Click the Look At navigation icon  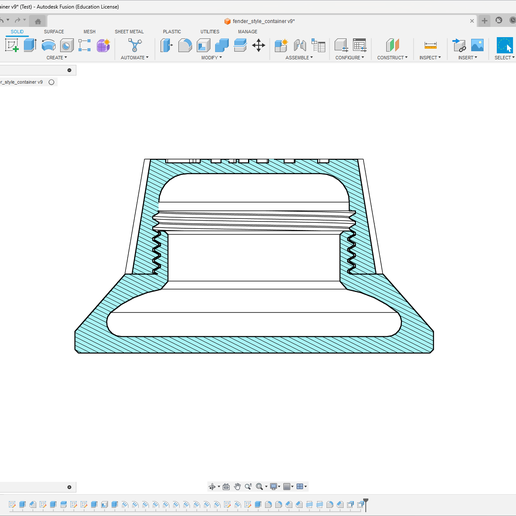point(226,487)
